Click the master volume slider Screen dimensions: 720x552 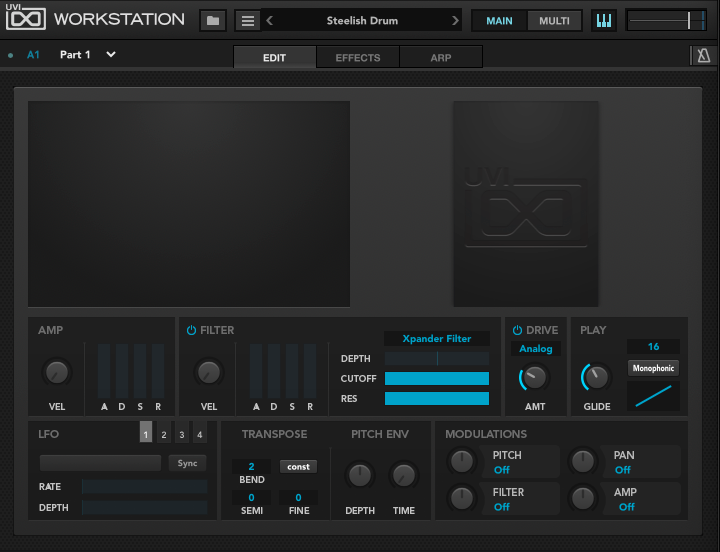pyautogui.click(x=666, y=21)
